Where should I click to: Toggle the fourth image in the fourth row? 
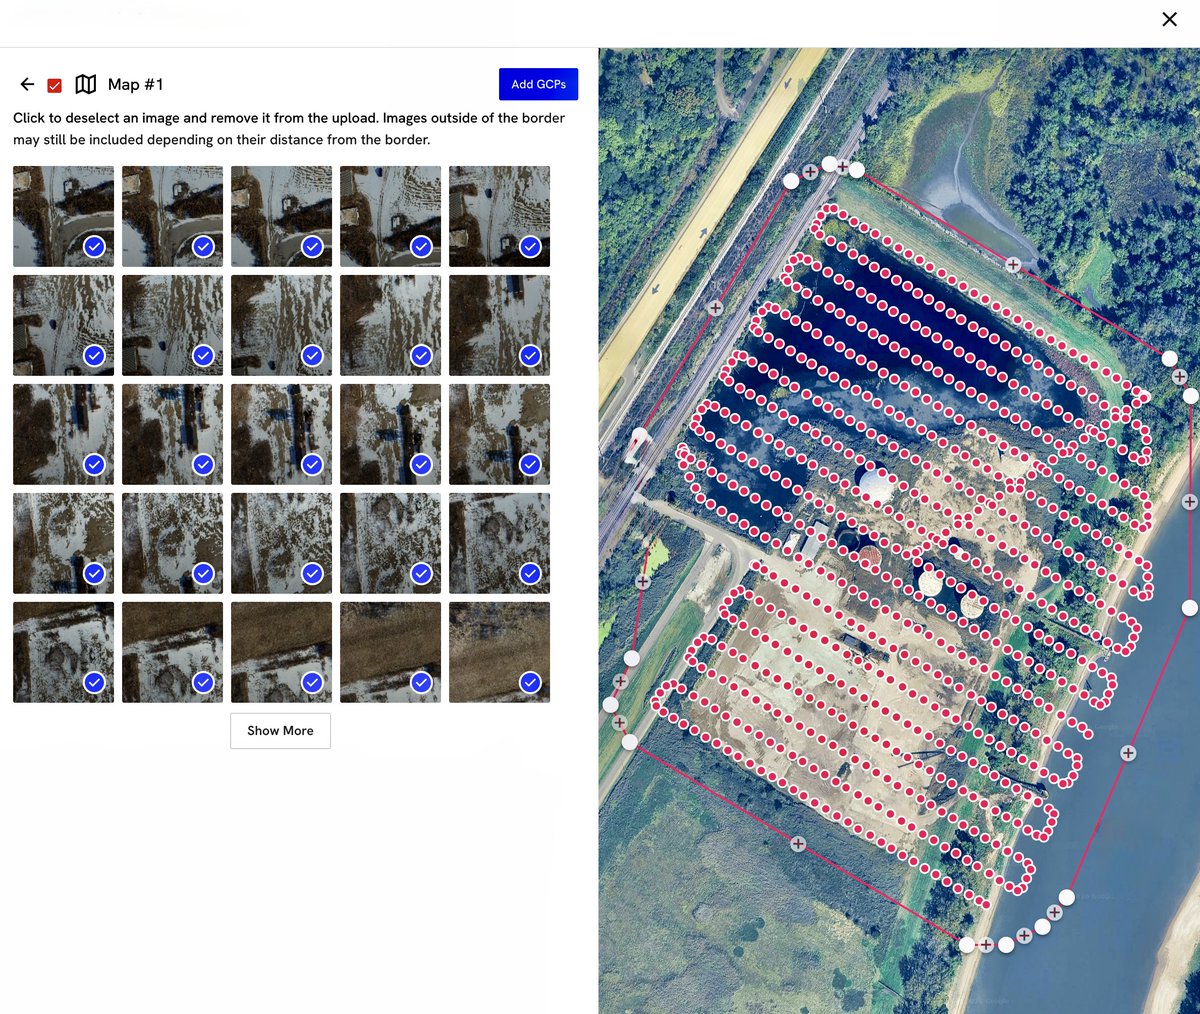coord(390,543)
